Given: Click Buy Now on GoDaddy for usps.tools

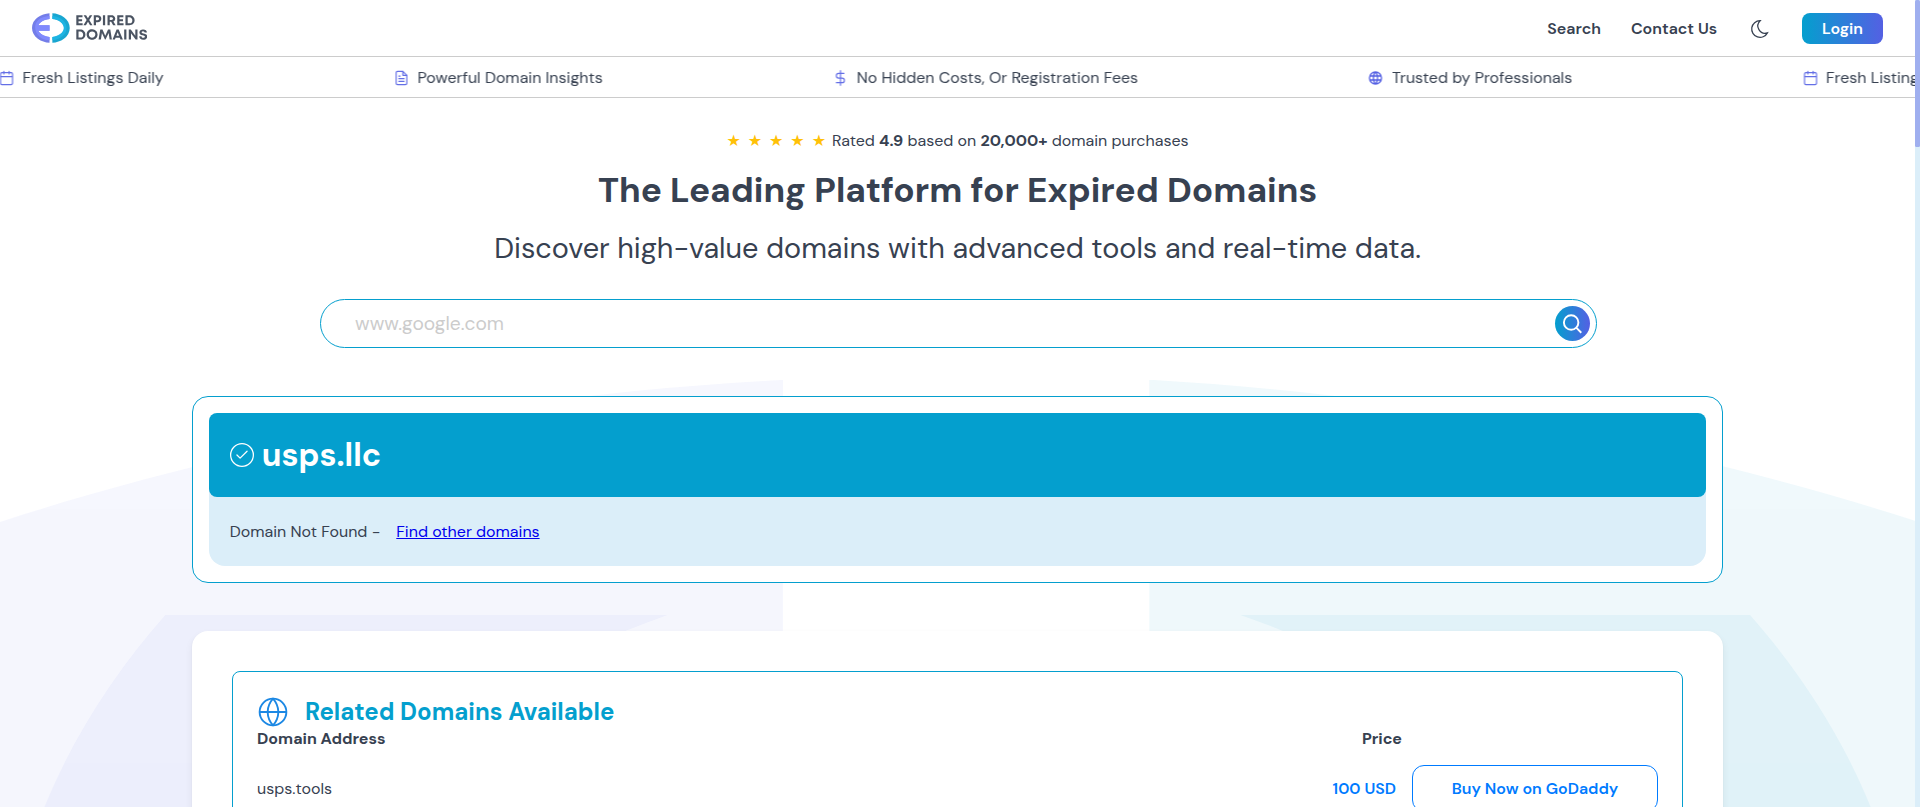Looking at the screenshot, I should [1535, 788].
